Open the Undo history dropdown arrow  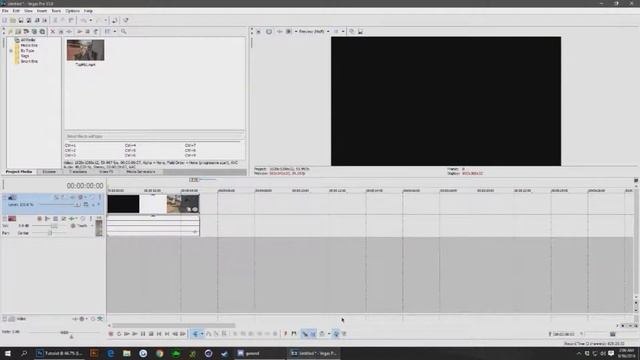[91, 20]
